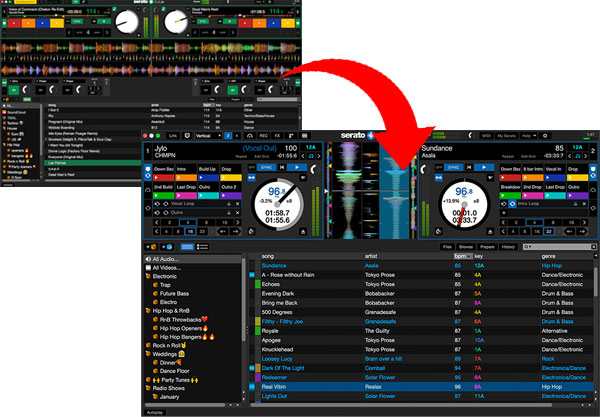The width and height of the screenshot is (600, 417).
Task: Delete Vocal Loop with its X icon
Action: [x=238, y=204]
